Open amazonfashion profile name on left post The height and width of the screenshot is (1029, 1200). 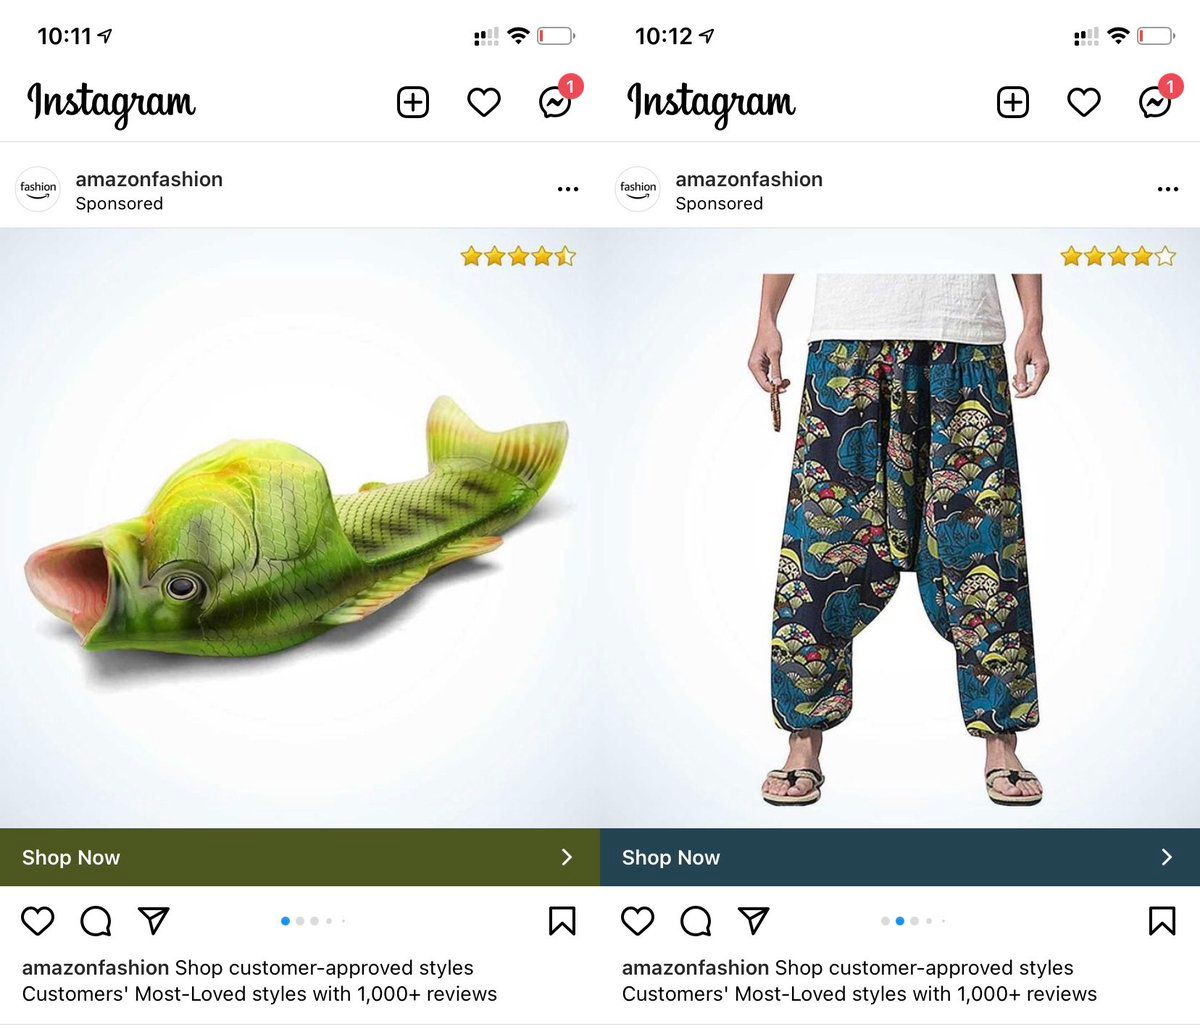tap(149, 179)
